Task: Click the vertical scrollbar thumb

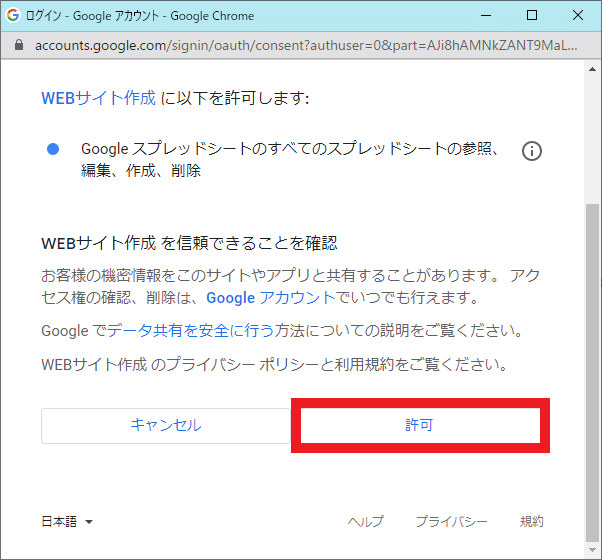Action: 592,373
